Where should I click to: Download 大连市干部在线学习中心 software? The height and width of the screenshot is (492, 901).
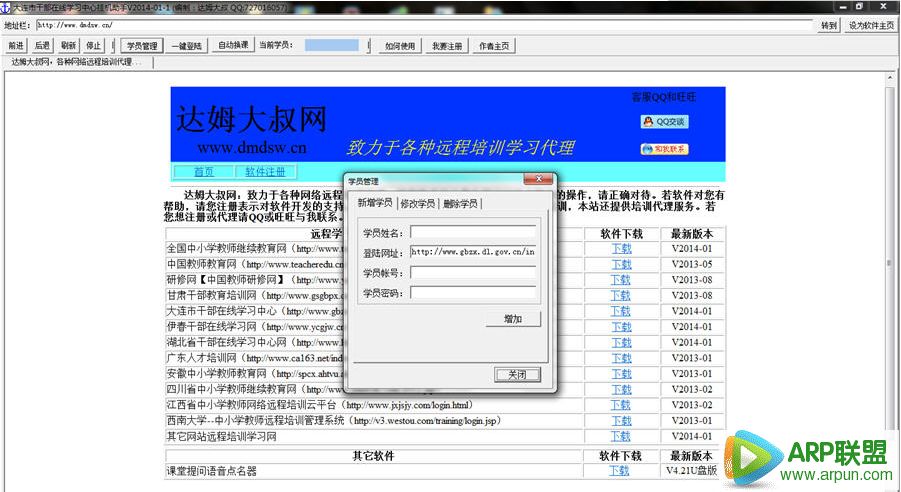pos(621,311)
